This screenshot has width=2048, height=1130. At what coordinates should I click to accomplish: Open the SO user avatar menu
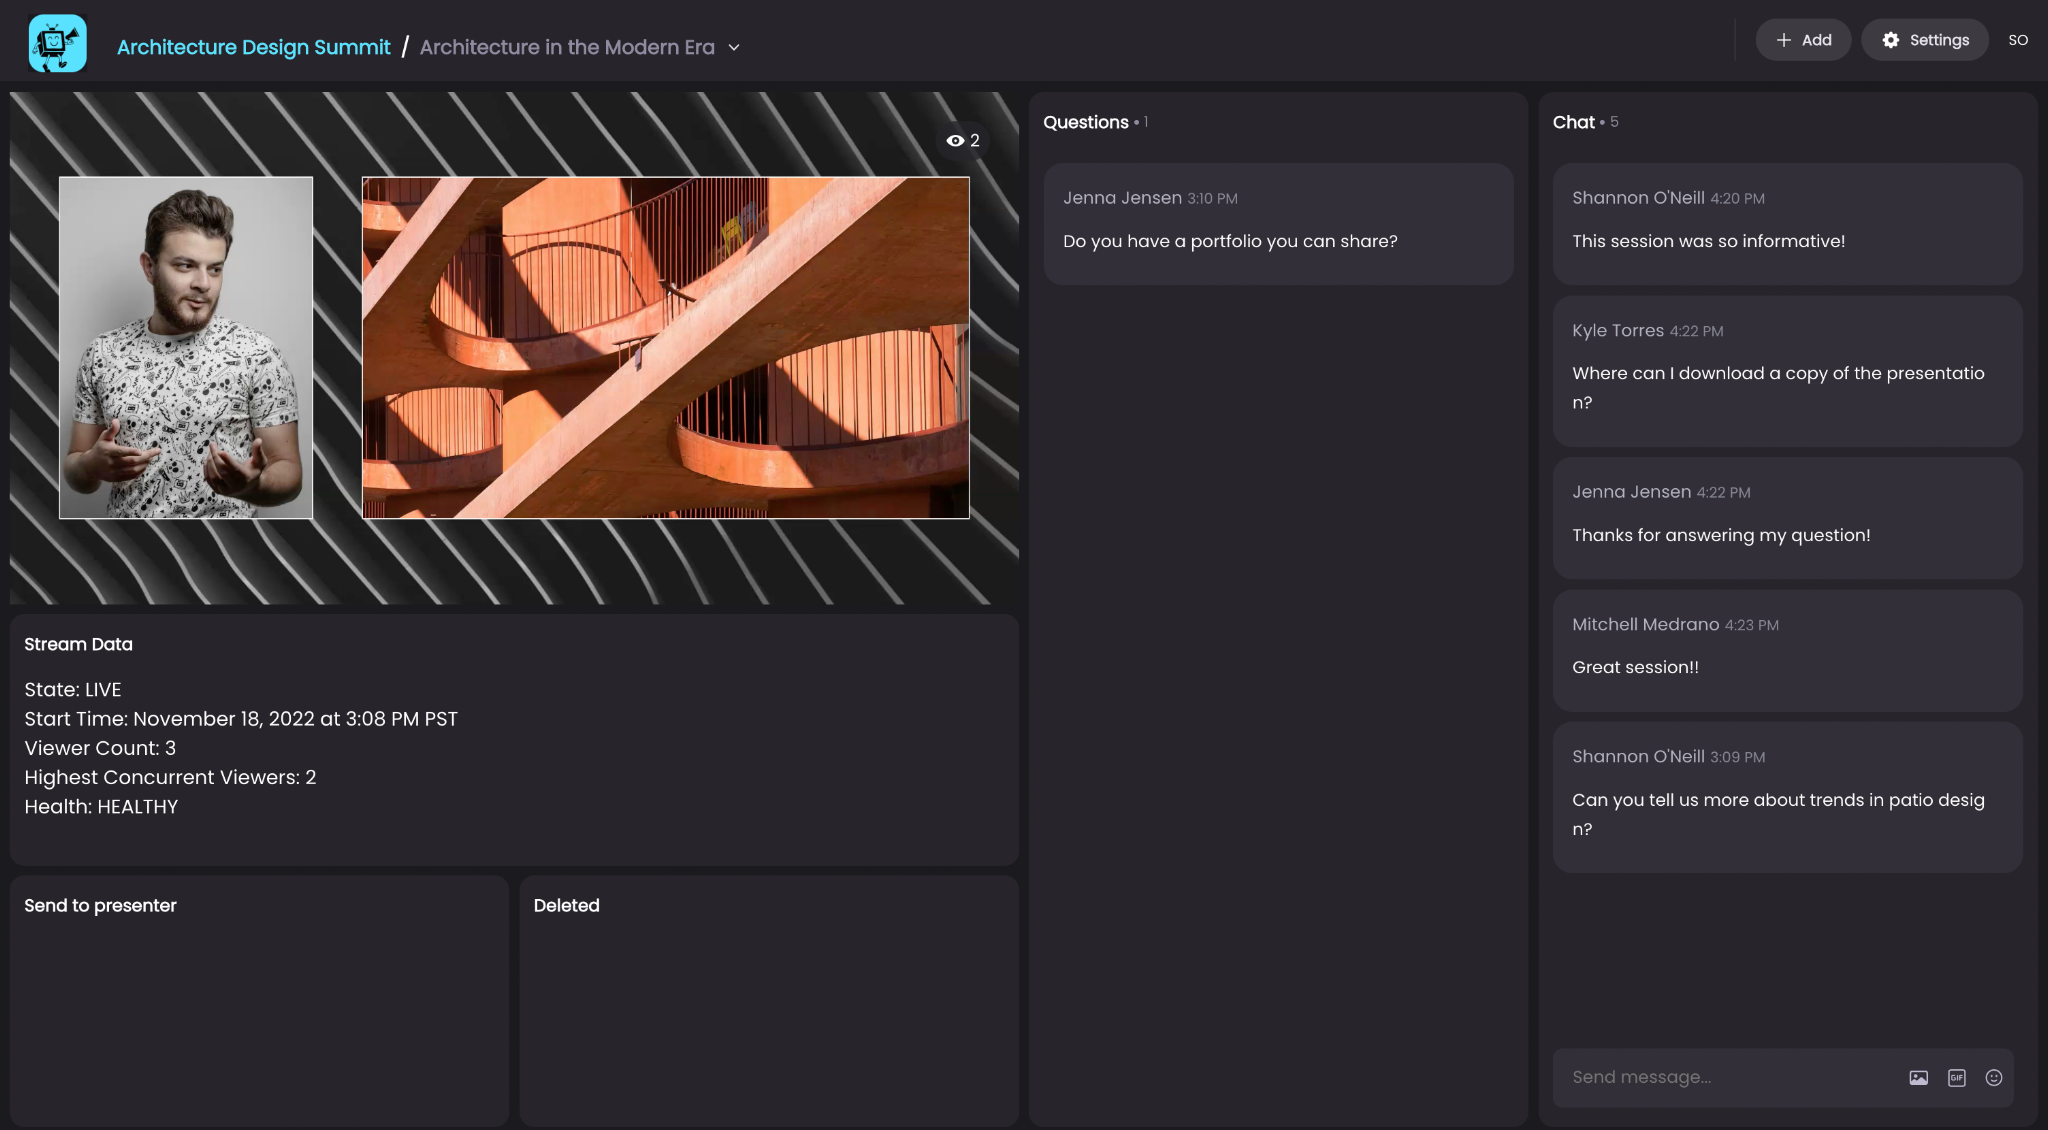point(2018,40)
